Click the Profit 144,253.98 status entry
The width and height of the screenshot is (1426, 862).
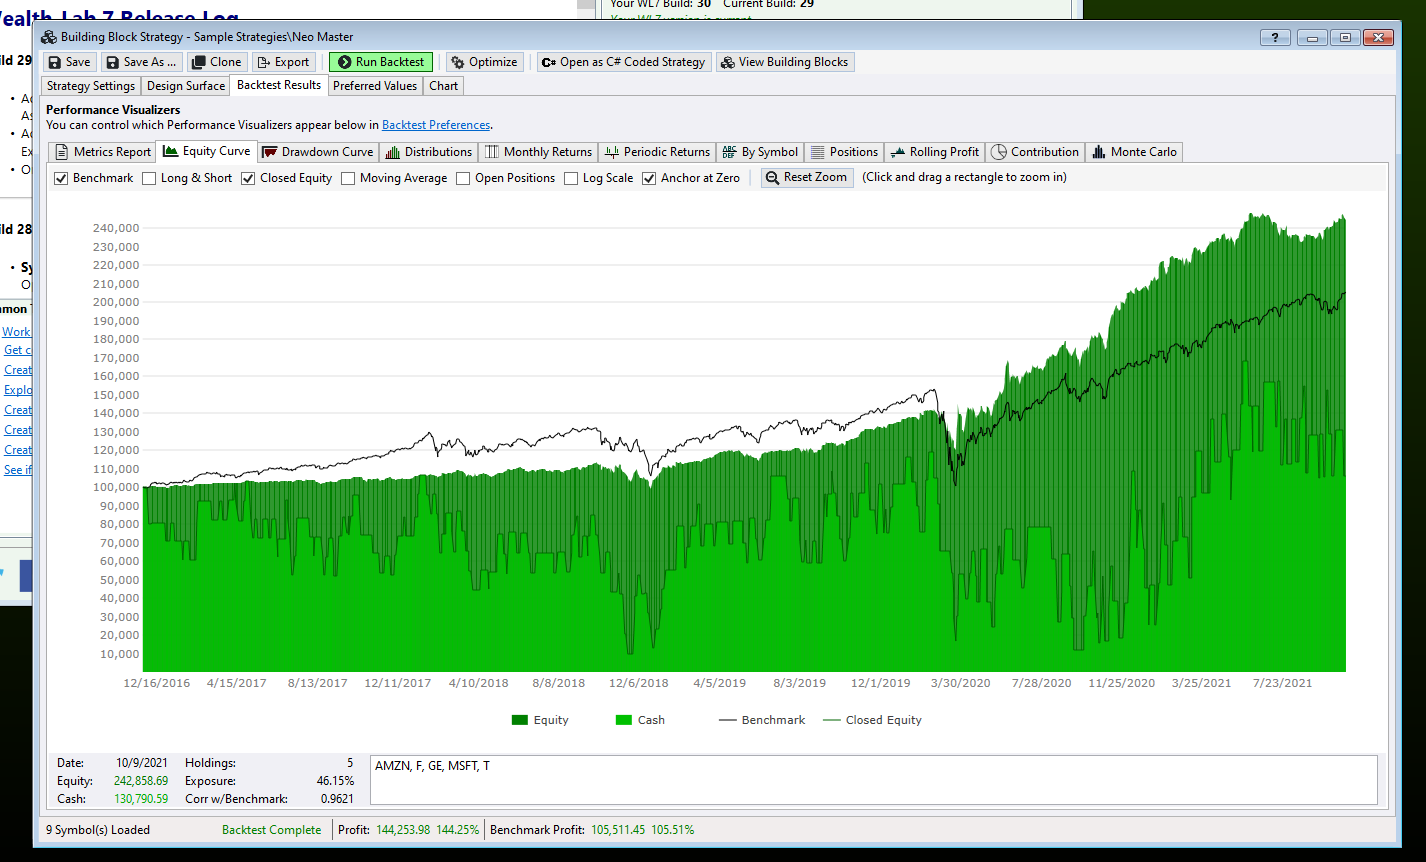(408, 830)
